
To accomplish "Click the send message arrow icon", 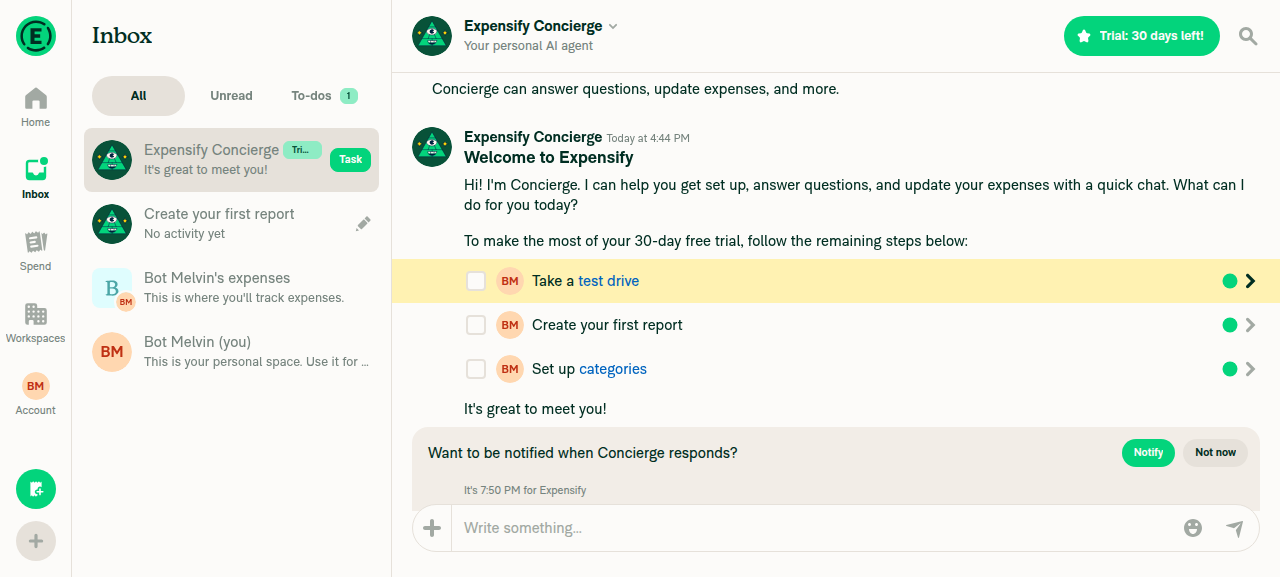I will click(x=1235, y=528).
